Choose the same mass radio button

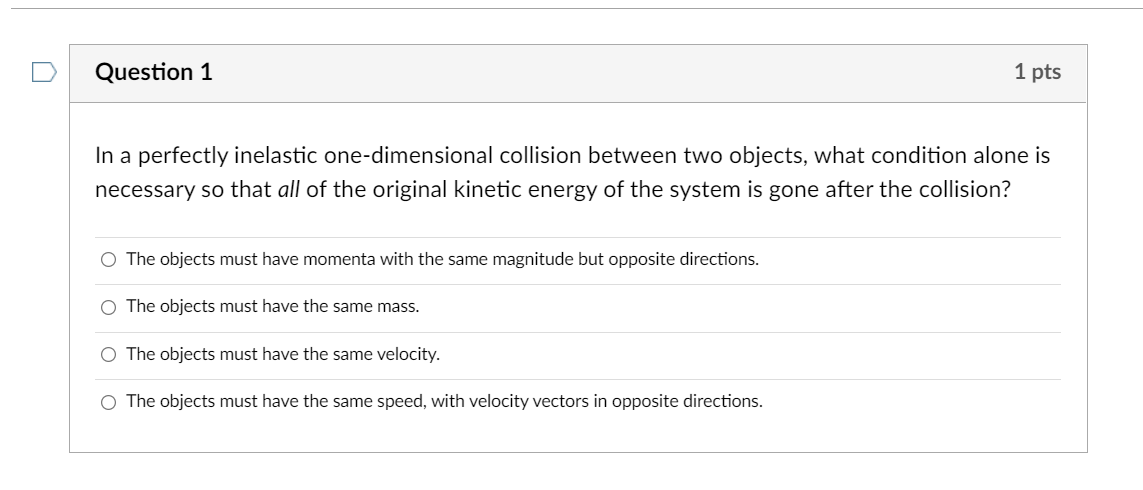[108, 307]
